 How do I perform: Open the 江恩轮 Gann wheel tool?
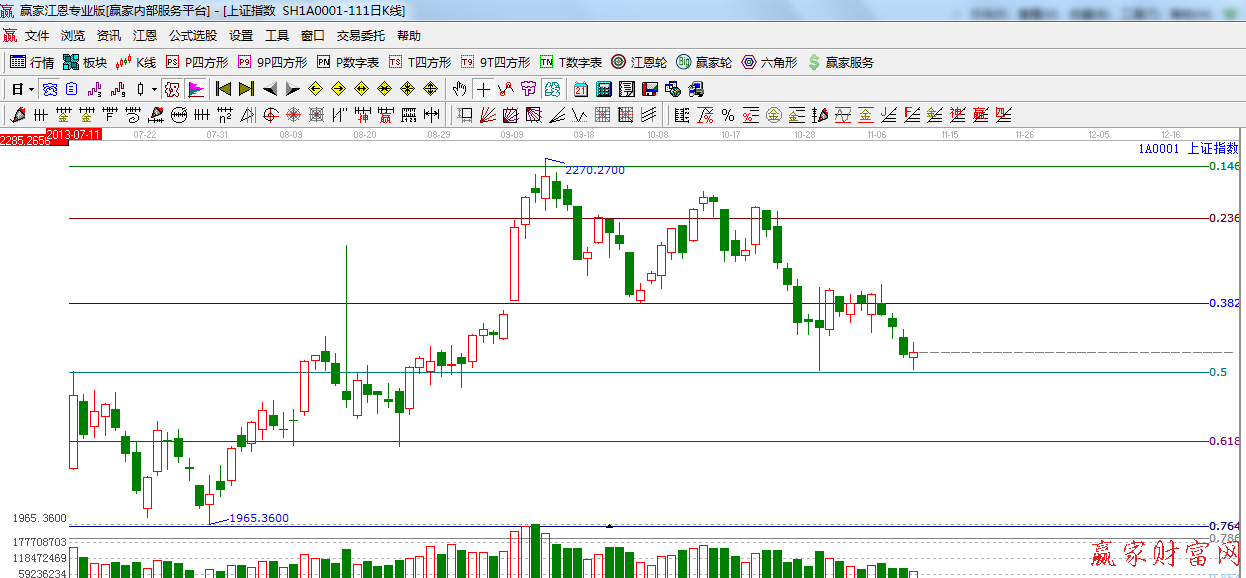tap(639, 62)
